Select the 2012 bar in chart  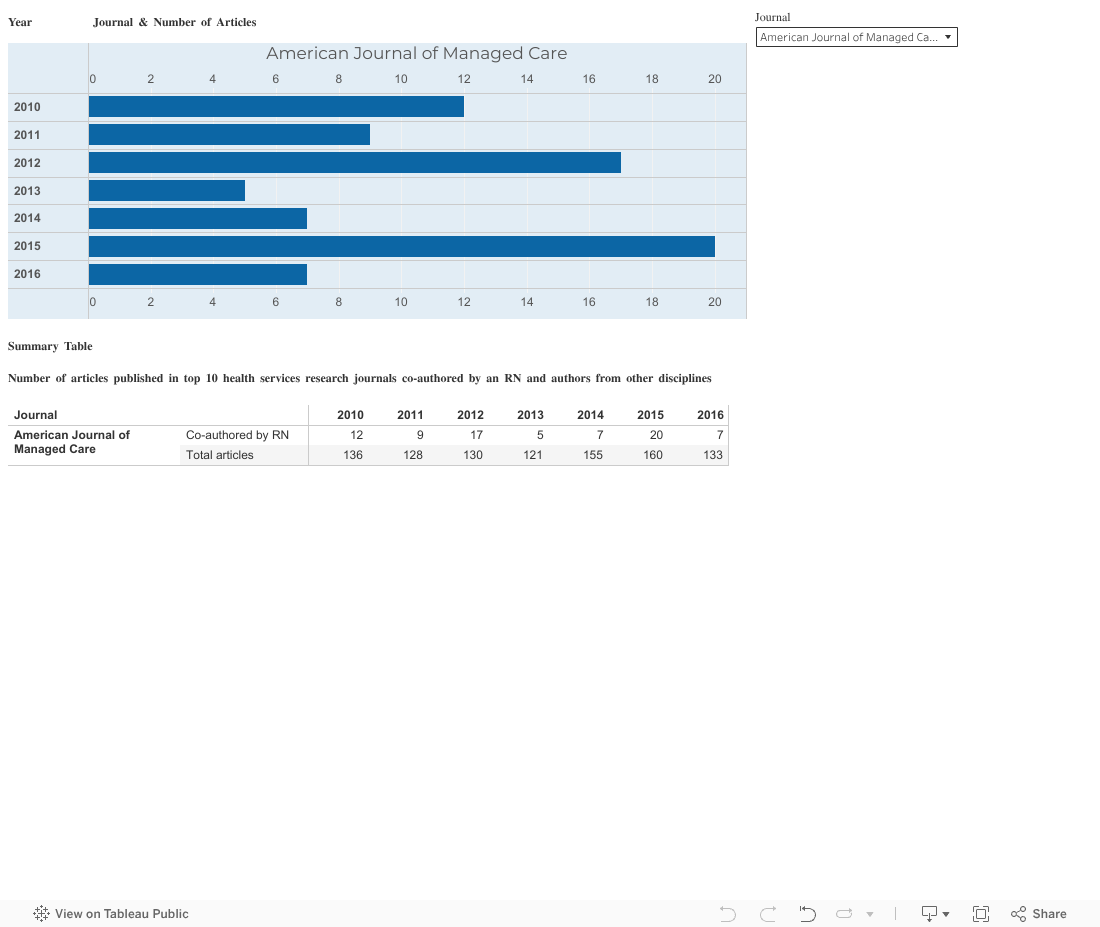click(355, 163)
